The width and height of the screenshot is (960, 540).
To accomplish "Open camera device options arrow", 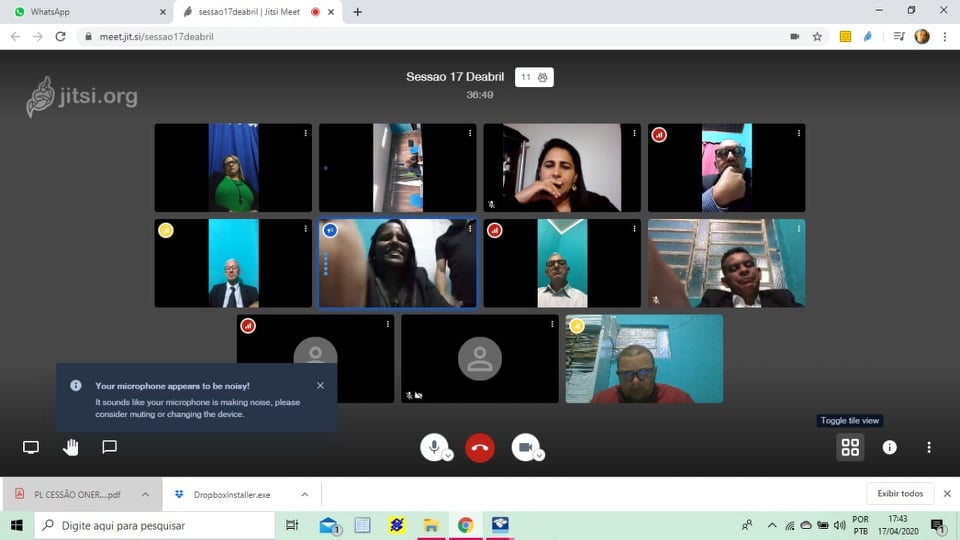I will point(539,456).
